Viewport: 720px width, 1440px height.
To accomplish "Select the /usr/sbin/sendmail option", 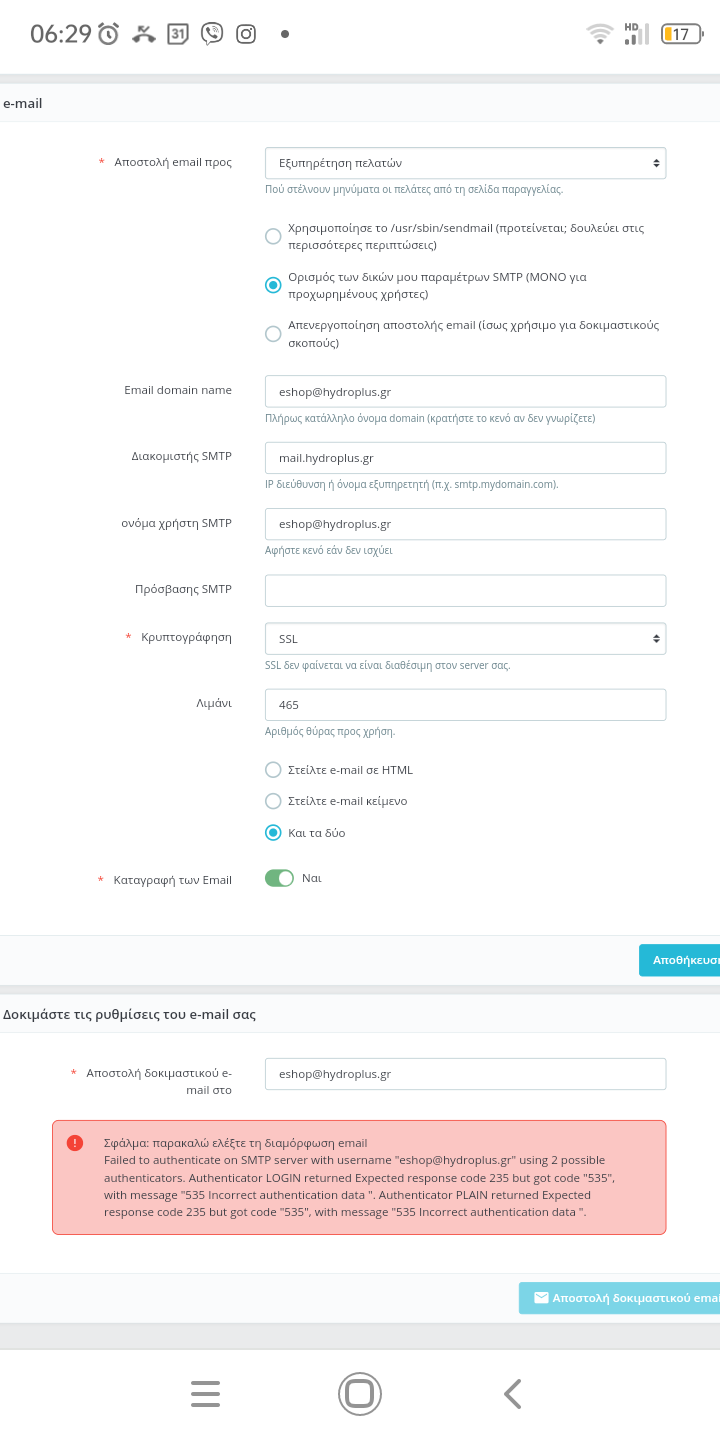I will (x=273, y=236).
